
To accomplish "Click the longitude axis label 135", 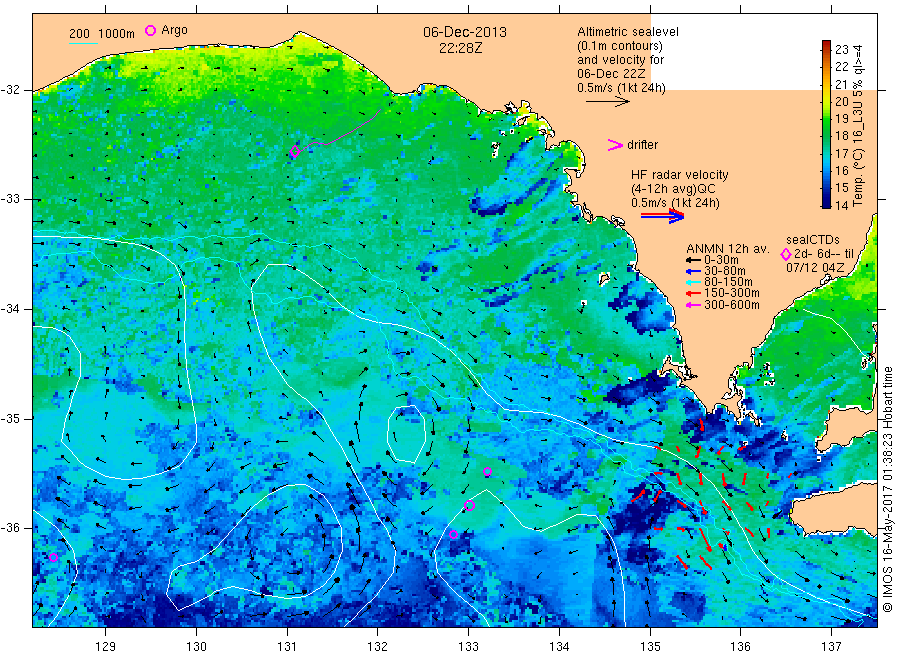I will pyautogui.click(x=650, y=646).
